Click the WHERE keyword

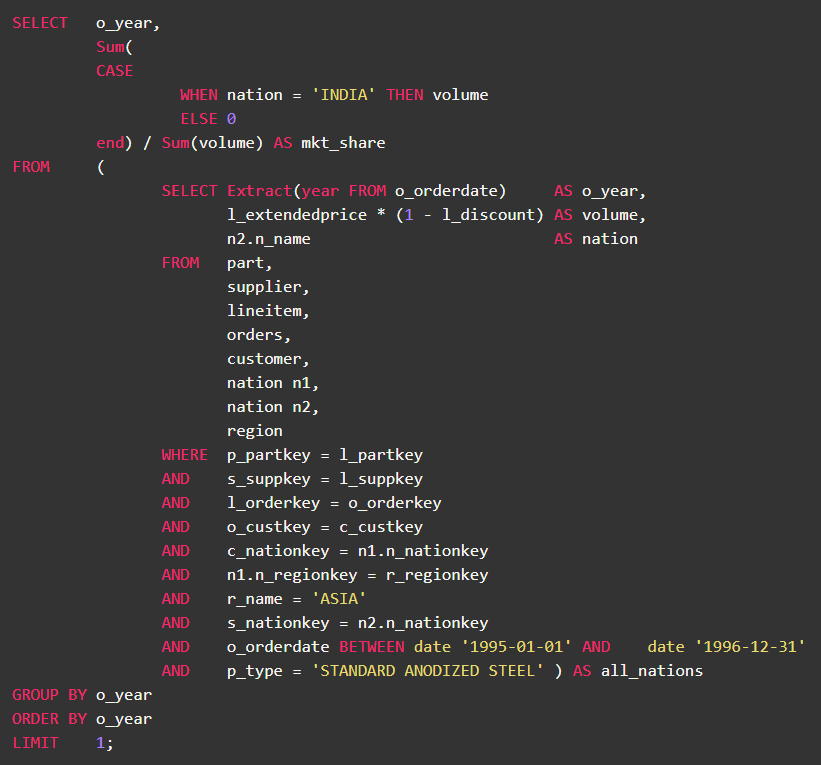click(185, 454)
